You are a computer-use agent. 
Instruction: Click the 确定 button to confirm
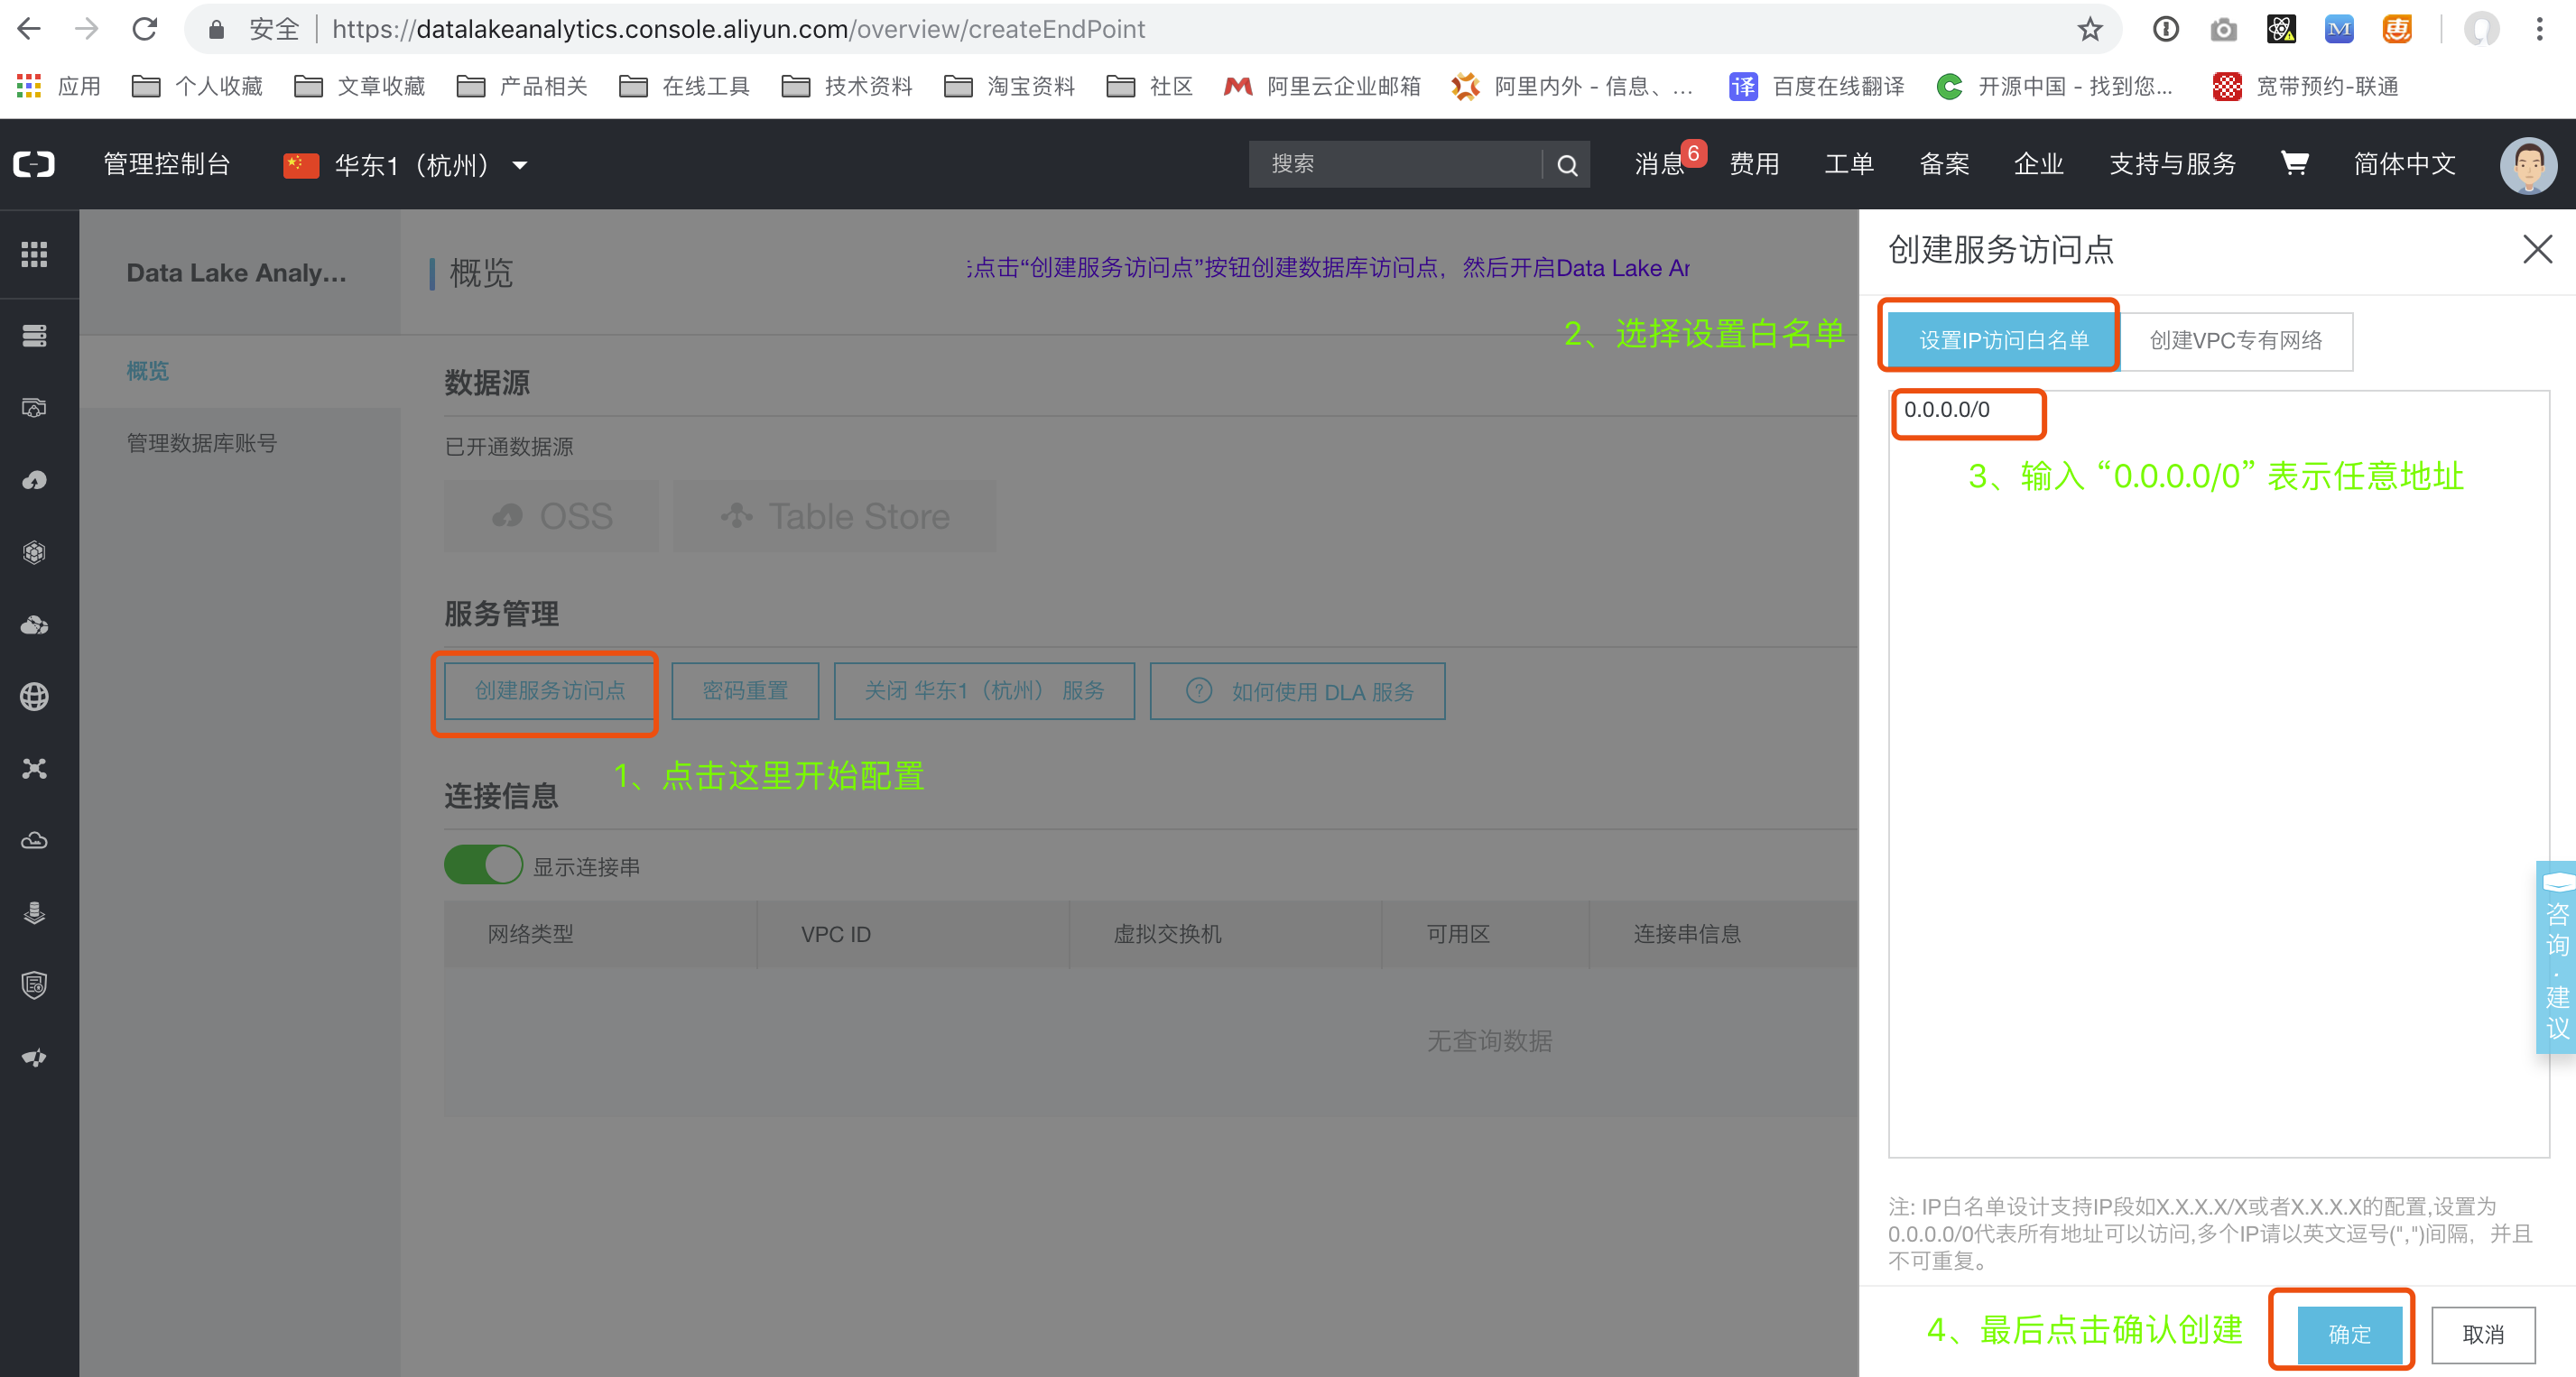tap(2349, 1335)
